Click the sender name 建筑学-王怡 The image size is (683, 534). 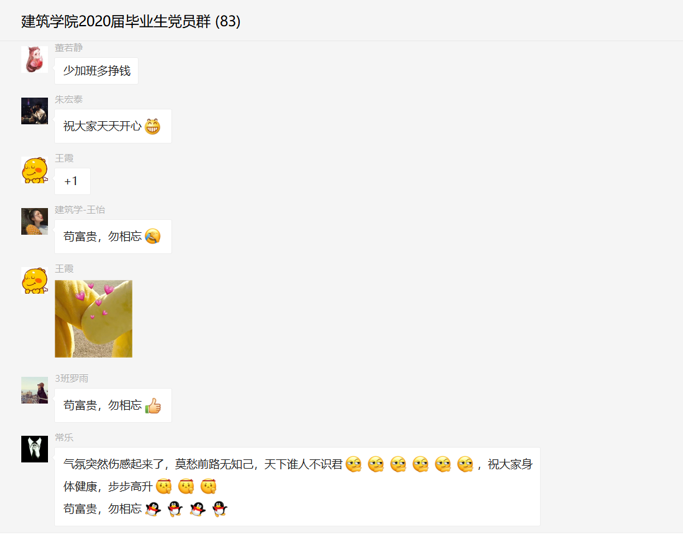pos(80,210)
